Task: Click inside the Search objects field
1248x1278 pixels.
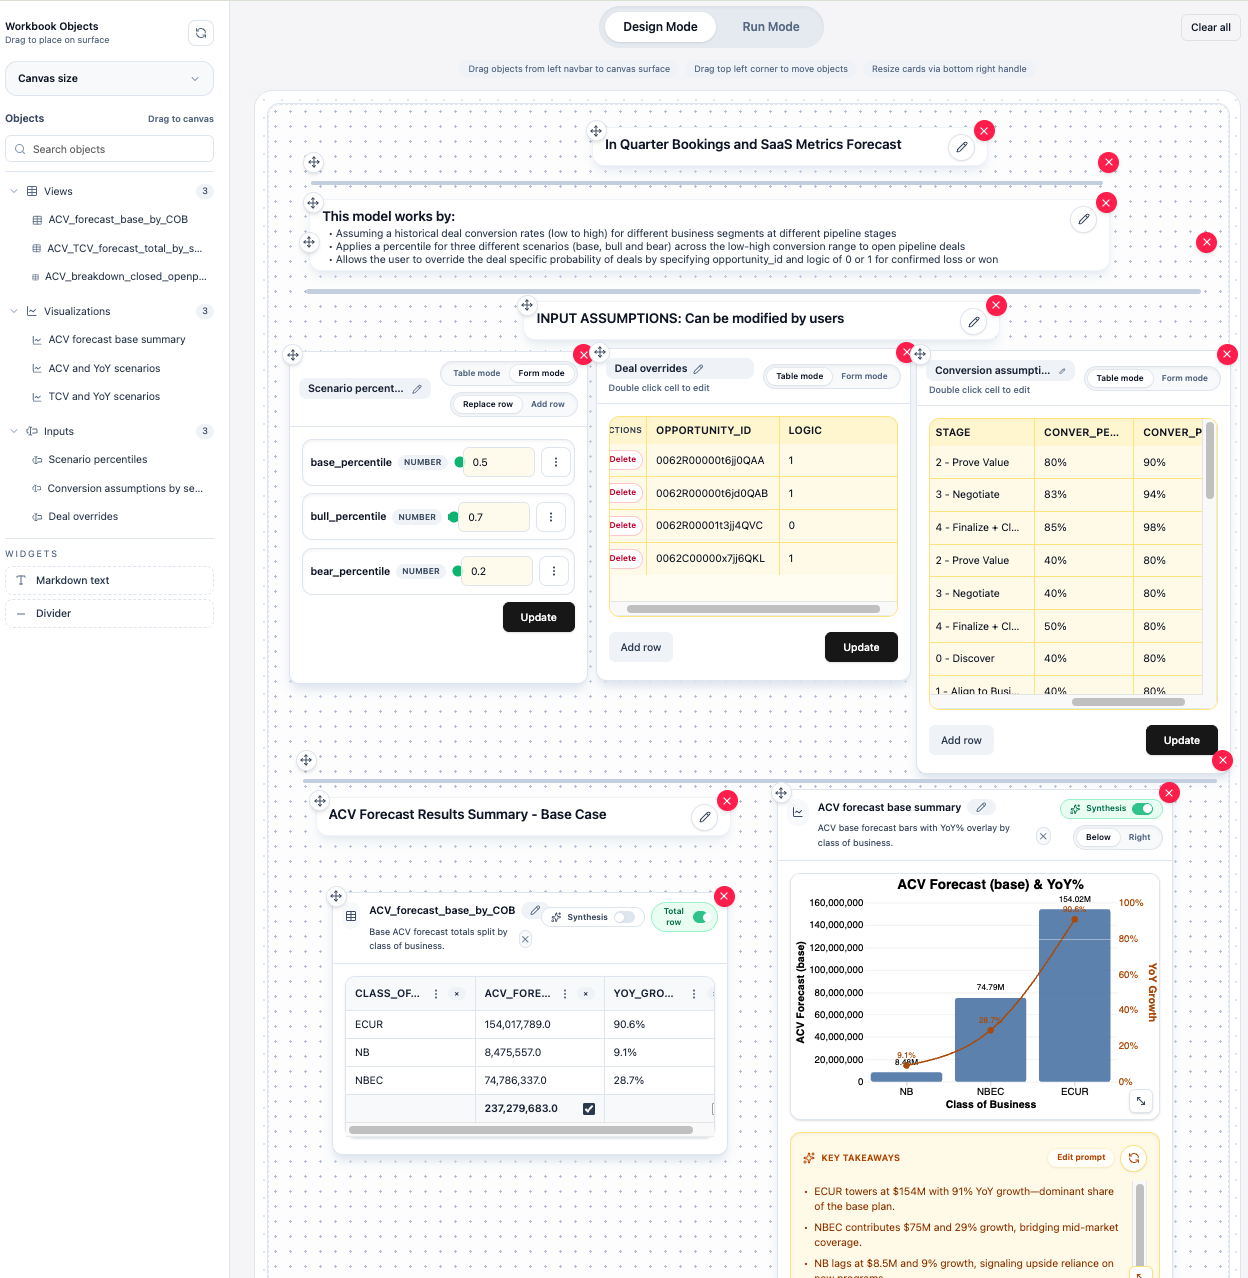Action: pyautogui.click(x=109, y=148)
